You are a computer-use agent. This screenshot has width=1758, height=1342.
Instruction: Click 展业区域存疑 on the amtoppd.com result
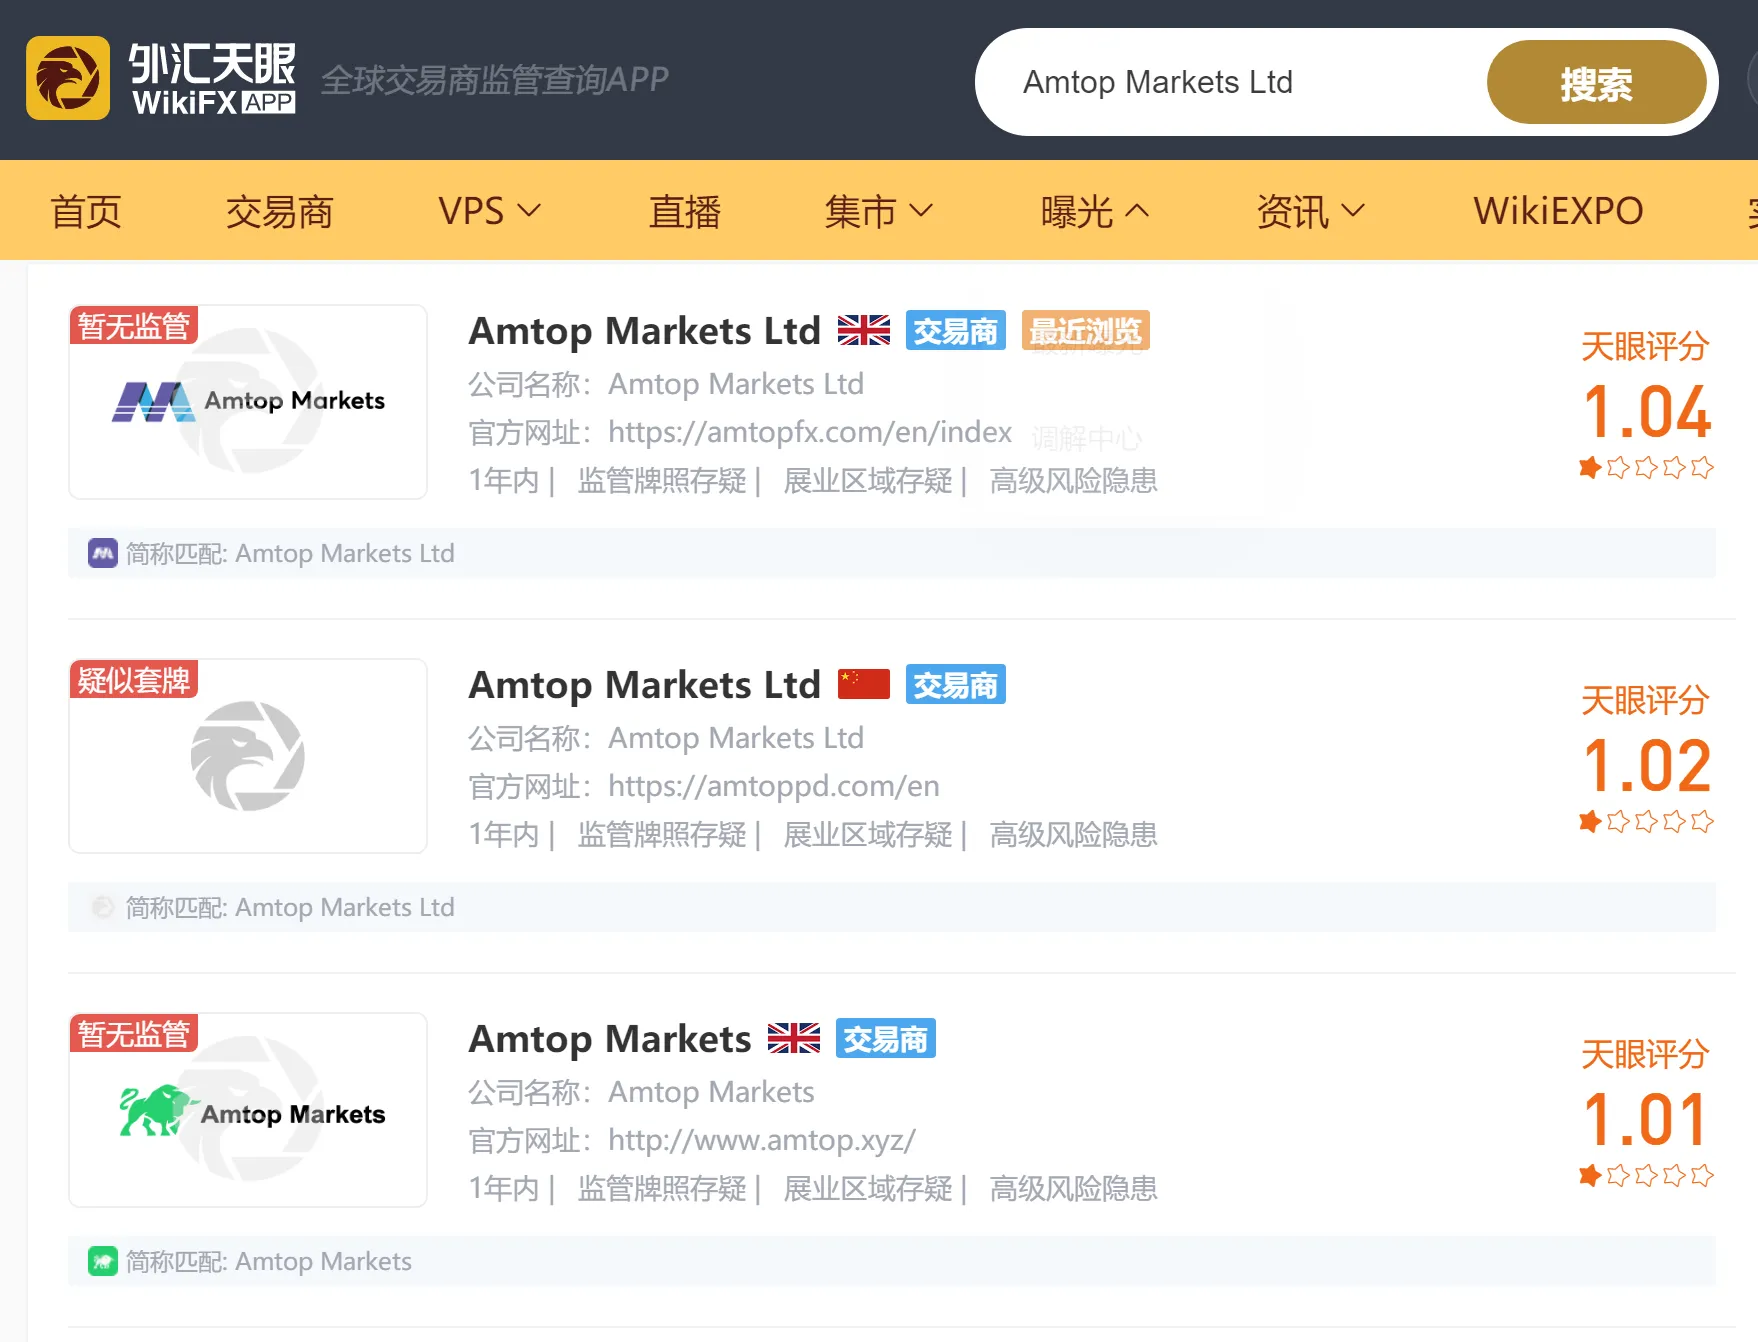point(868,835)
